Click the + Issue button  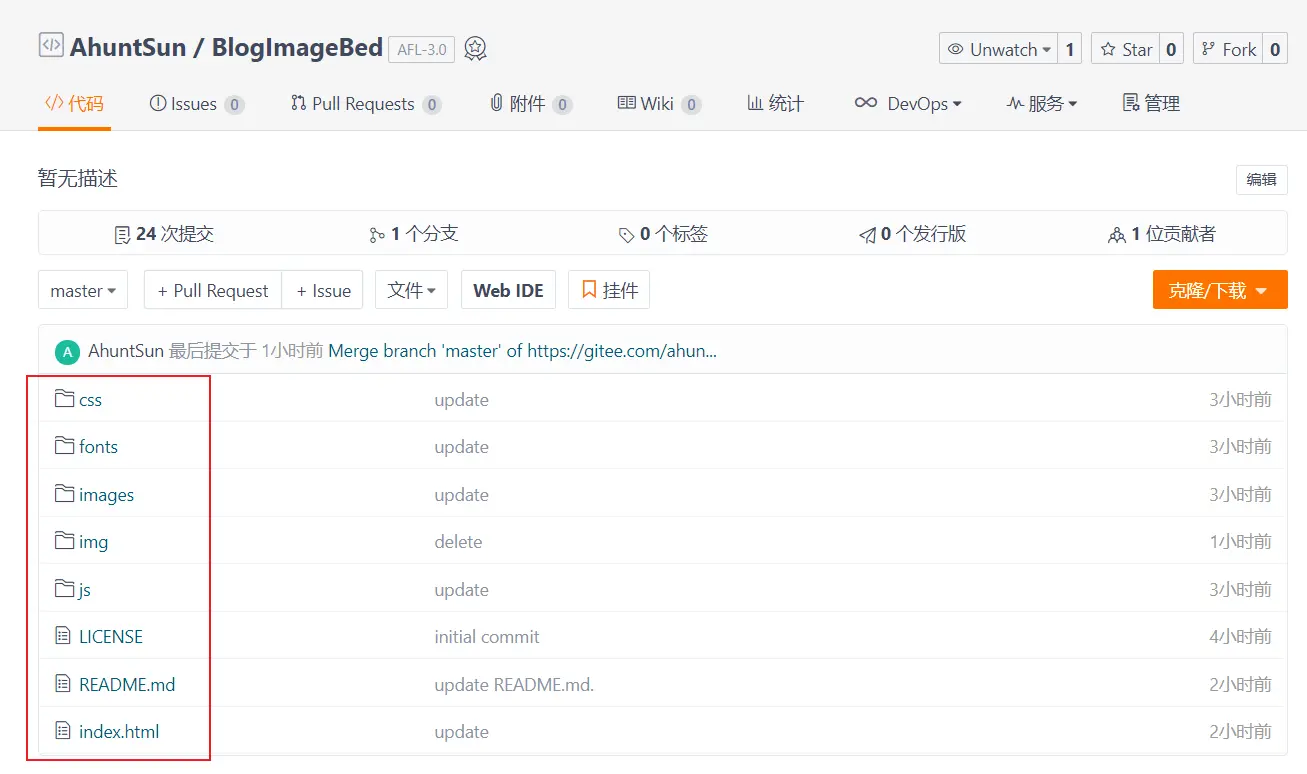tap(324, 290)
